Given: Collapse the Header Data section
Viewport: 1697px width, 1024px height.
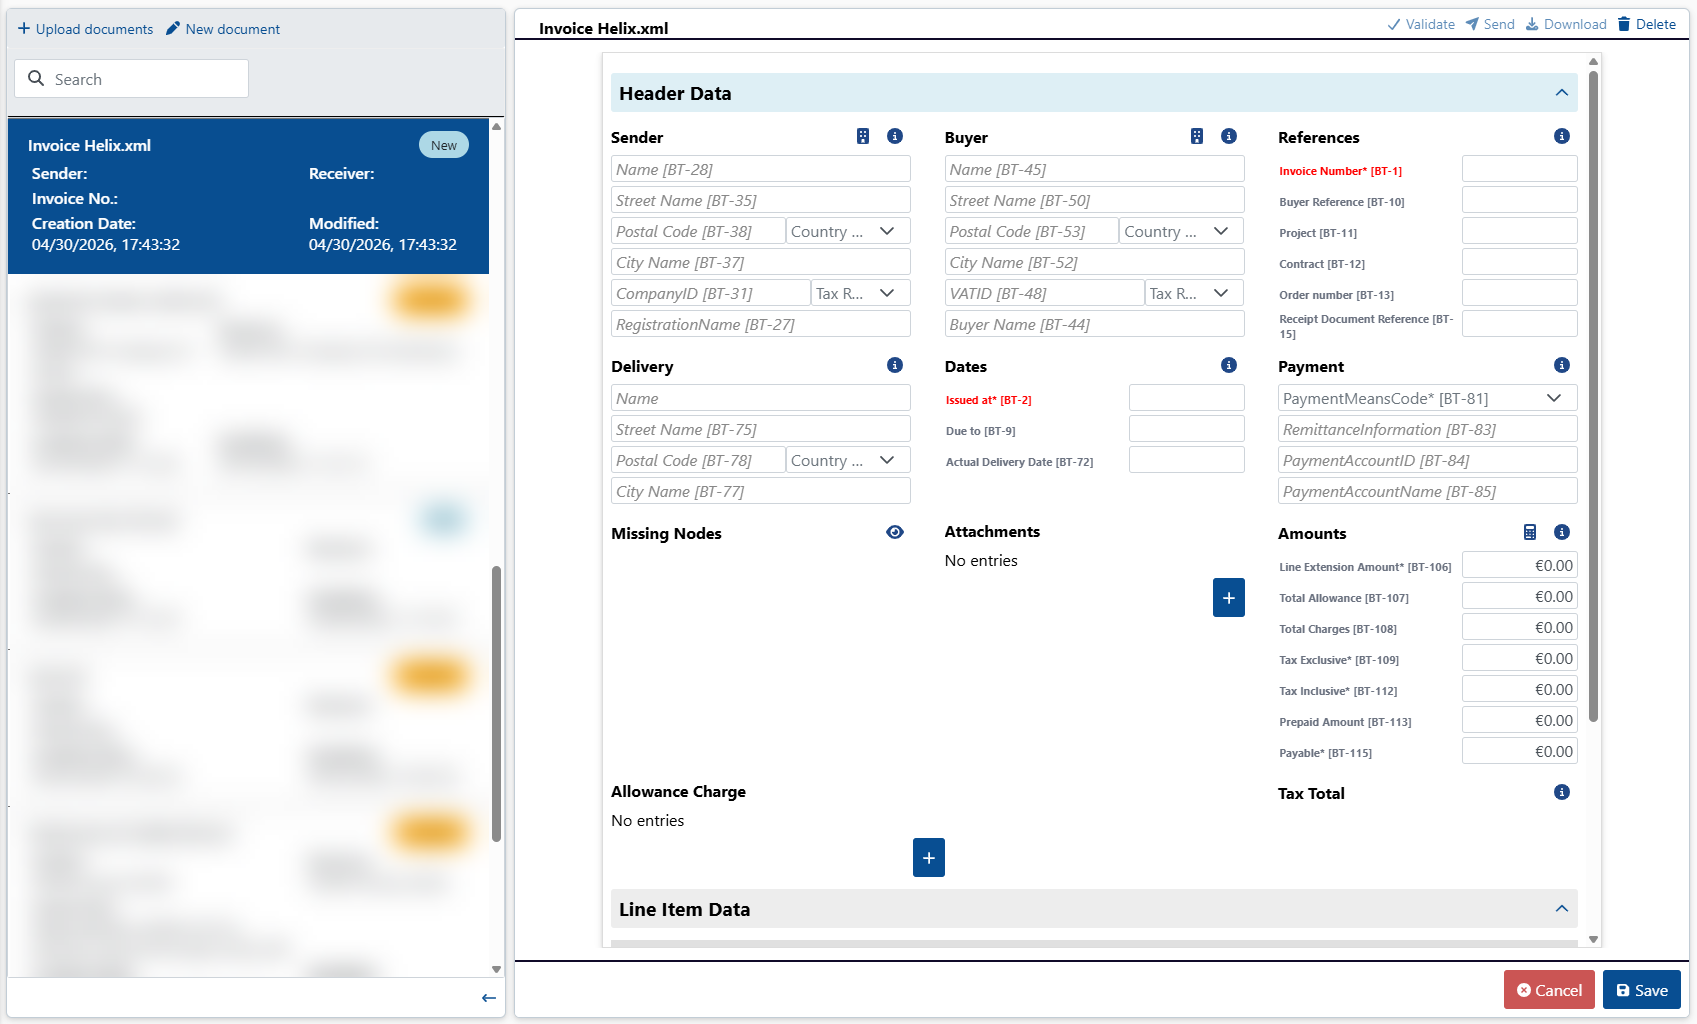Looking at the screenshot, I should click(1562, 93).
